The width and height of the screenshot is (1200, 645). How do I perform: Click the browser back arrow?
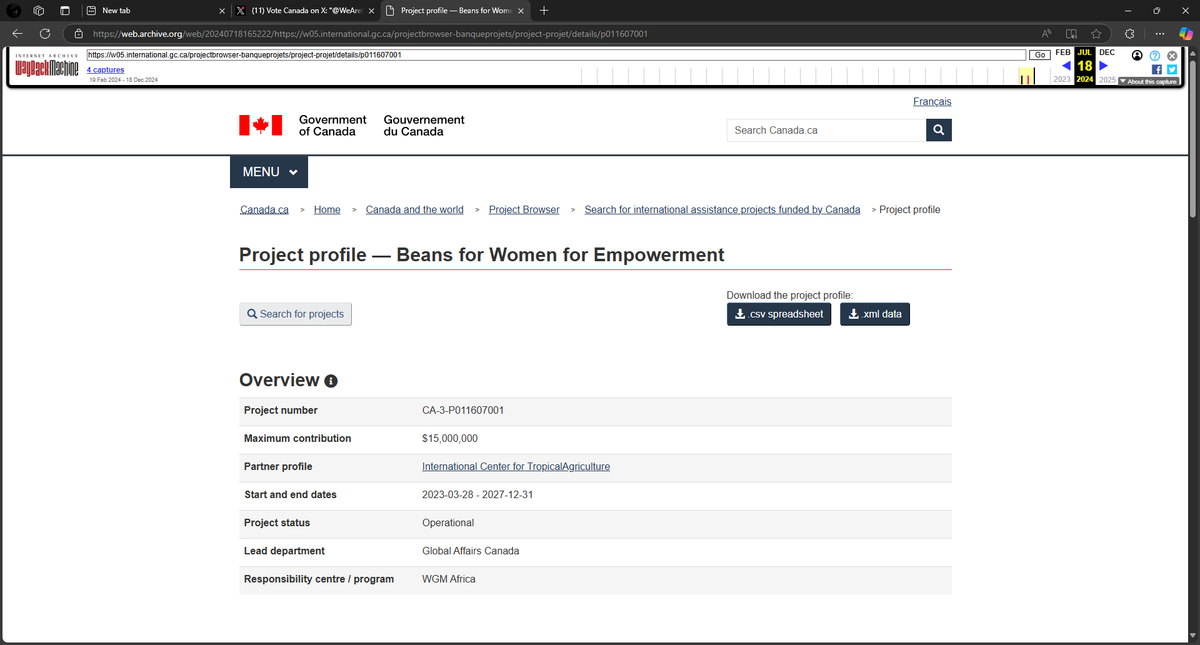(17, 33)
